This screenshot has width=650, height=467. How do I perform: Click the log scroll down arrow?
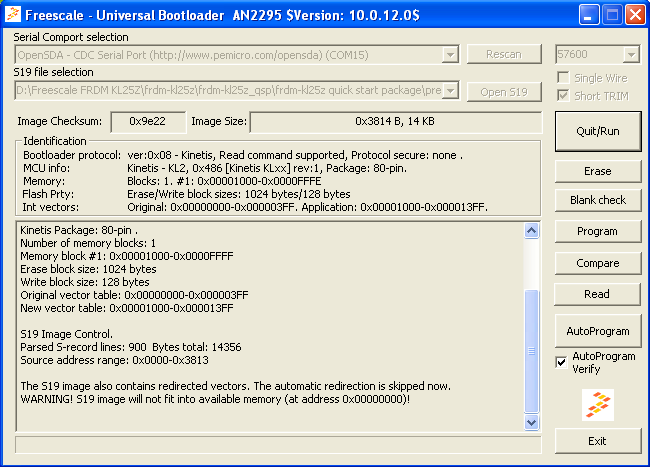tap(531, 422)
